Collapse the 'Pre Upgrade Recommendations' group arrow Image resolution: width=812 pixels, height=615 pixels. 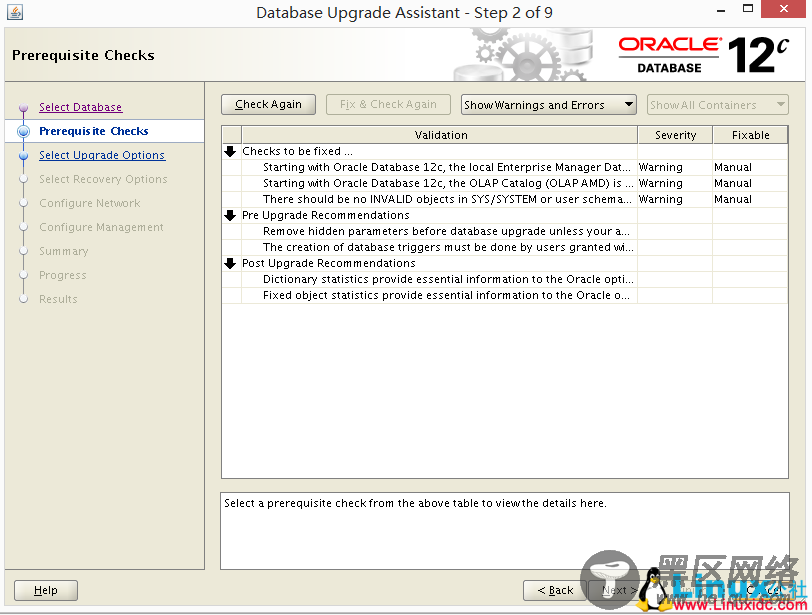[x=230, y=215]
